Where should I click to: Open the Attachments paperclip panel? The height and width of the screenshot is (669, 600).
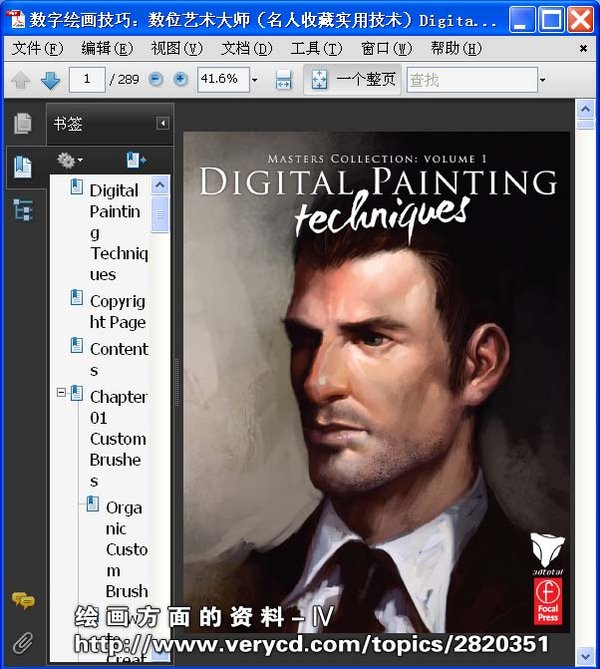pyautogui.click(x=23, y=643)
